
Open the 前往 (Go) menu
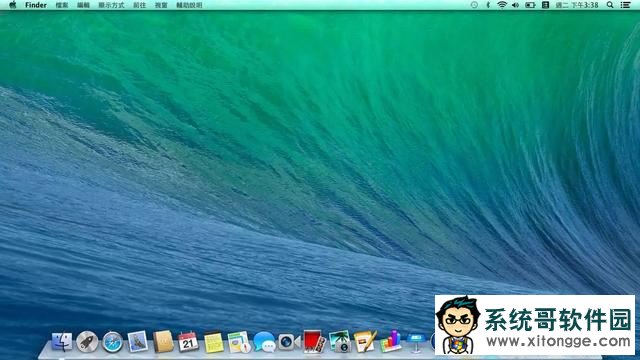(140, 5)
